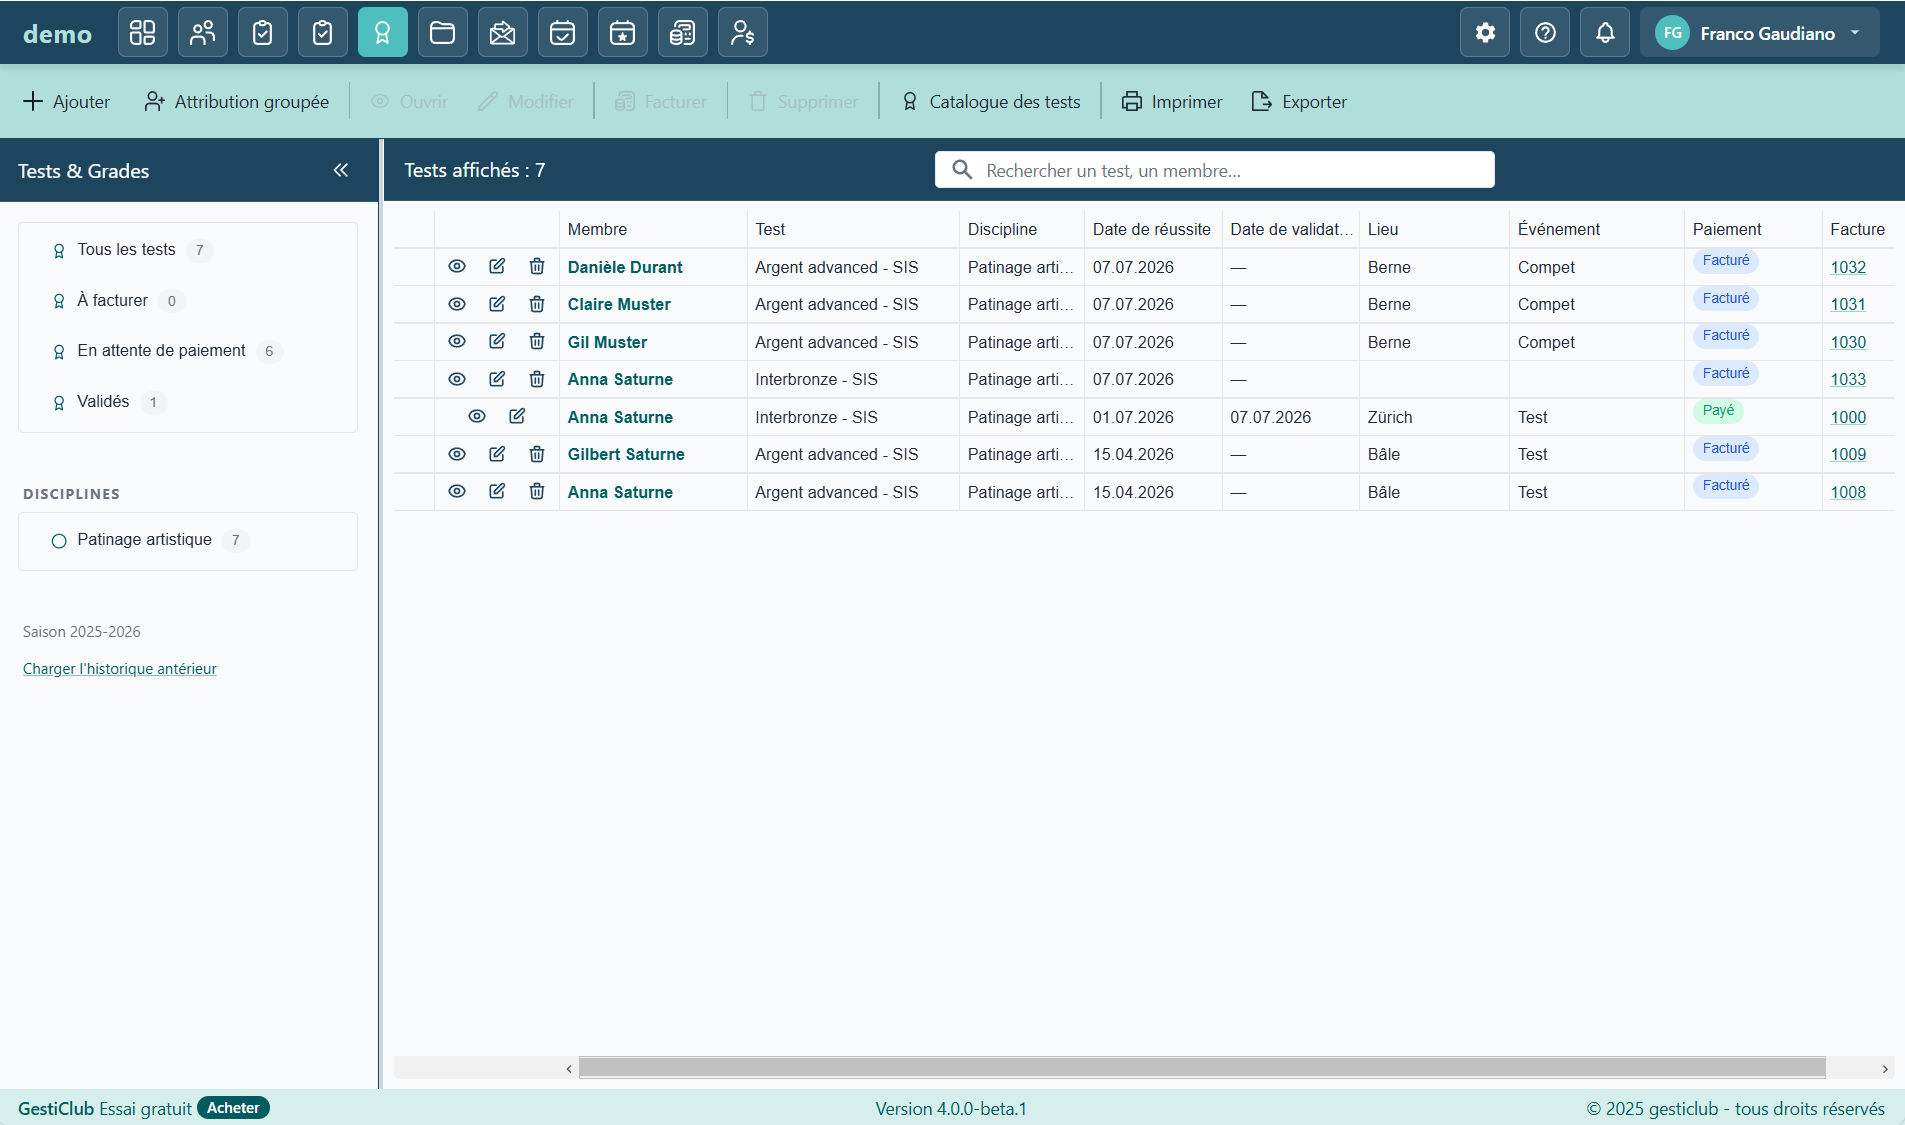Click the demo logo in top left
This screenshot has width=1905, height=1125.
[x=57, y=34]
